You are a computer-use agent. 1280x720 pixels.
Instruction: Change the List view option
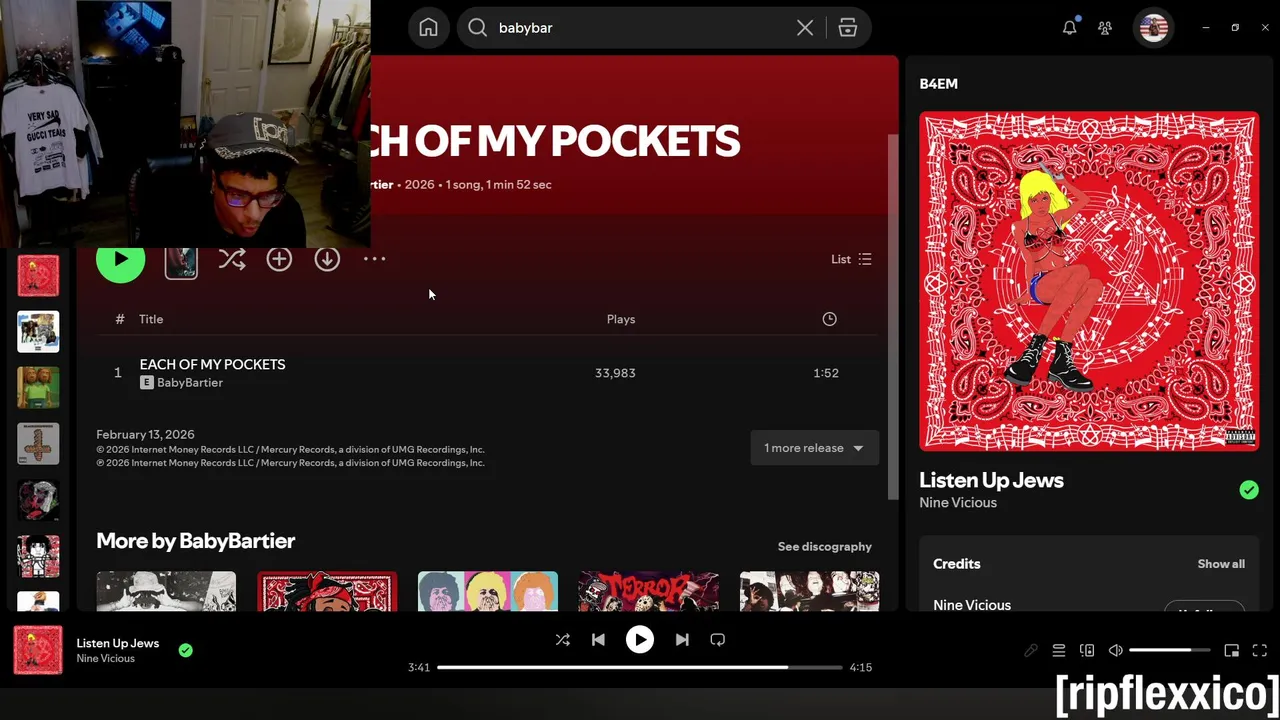click(851, 259)
